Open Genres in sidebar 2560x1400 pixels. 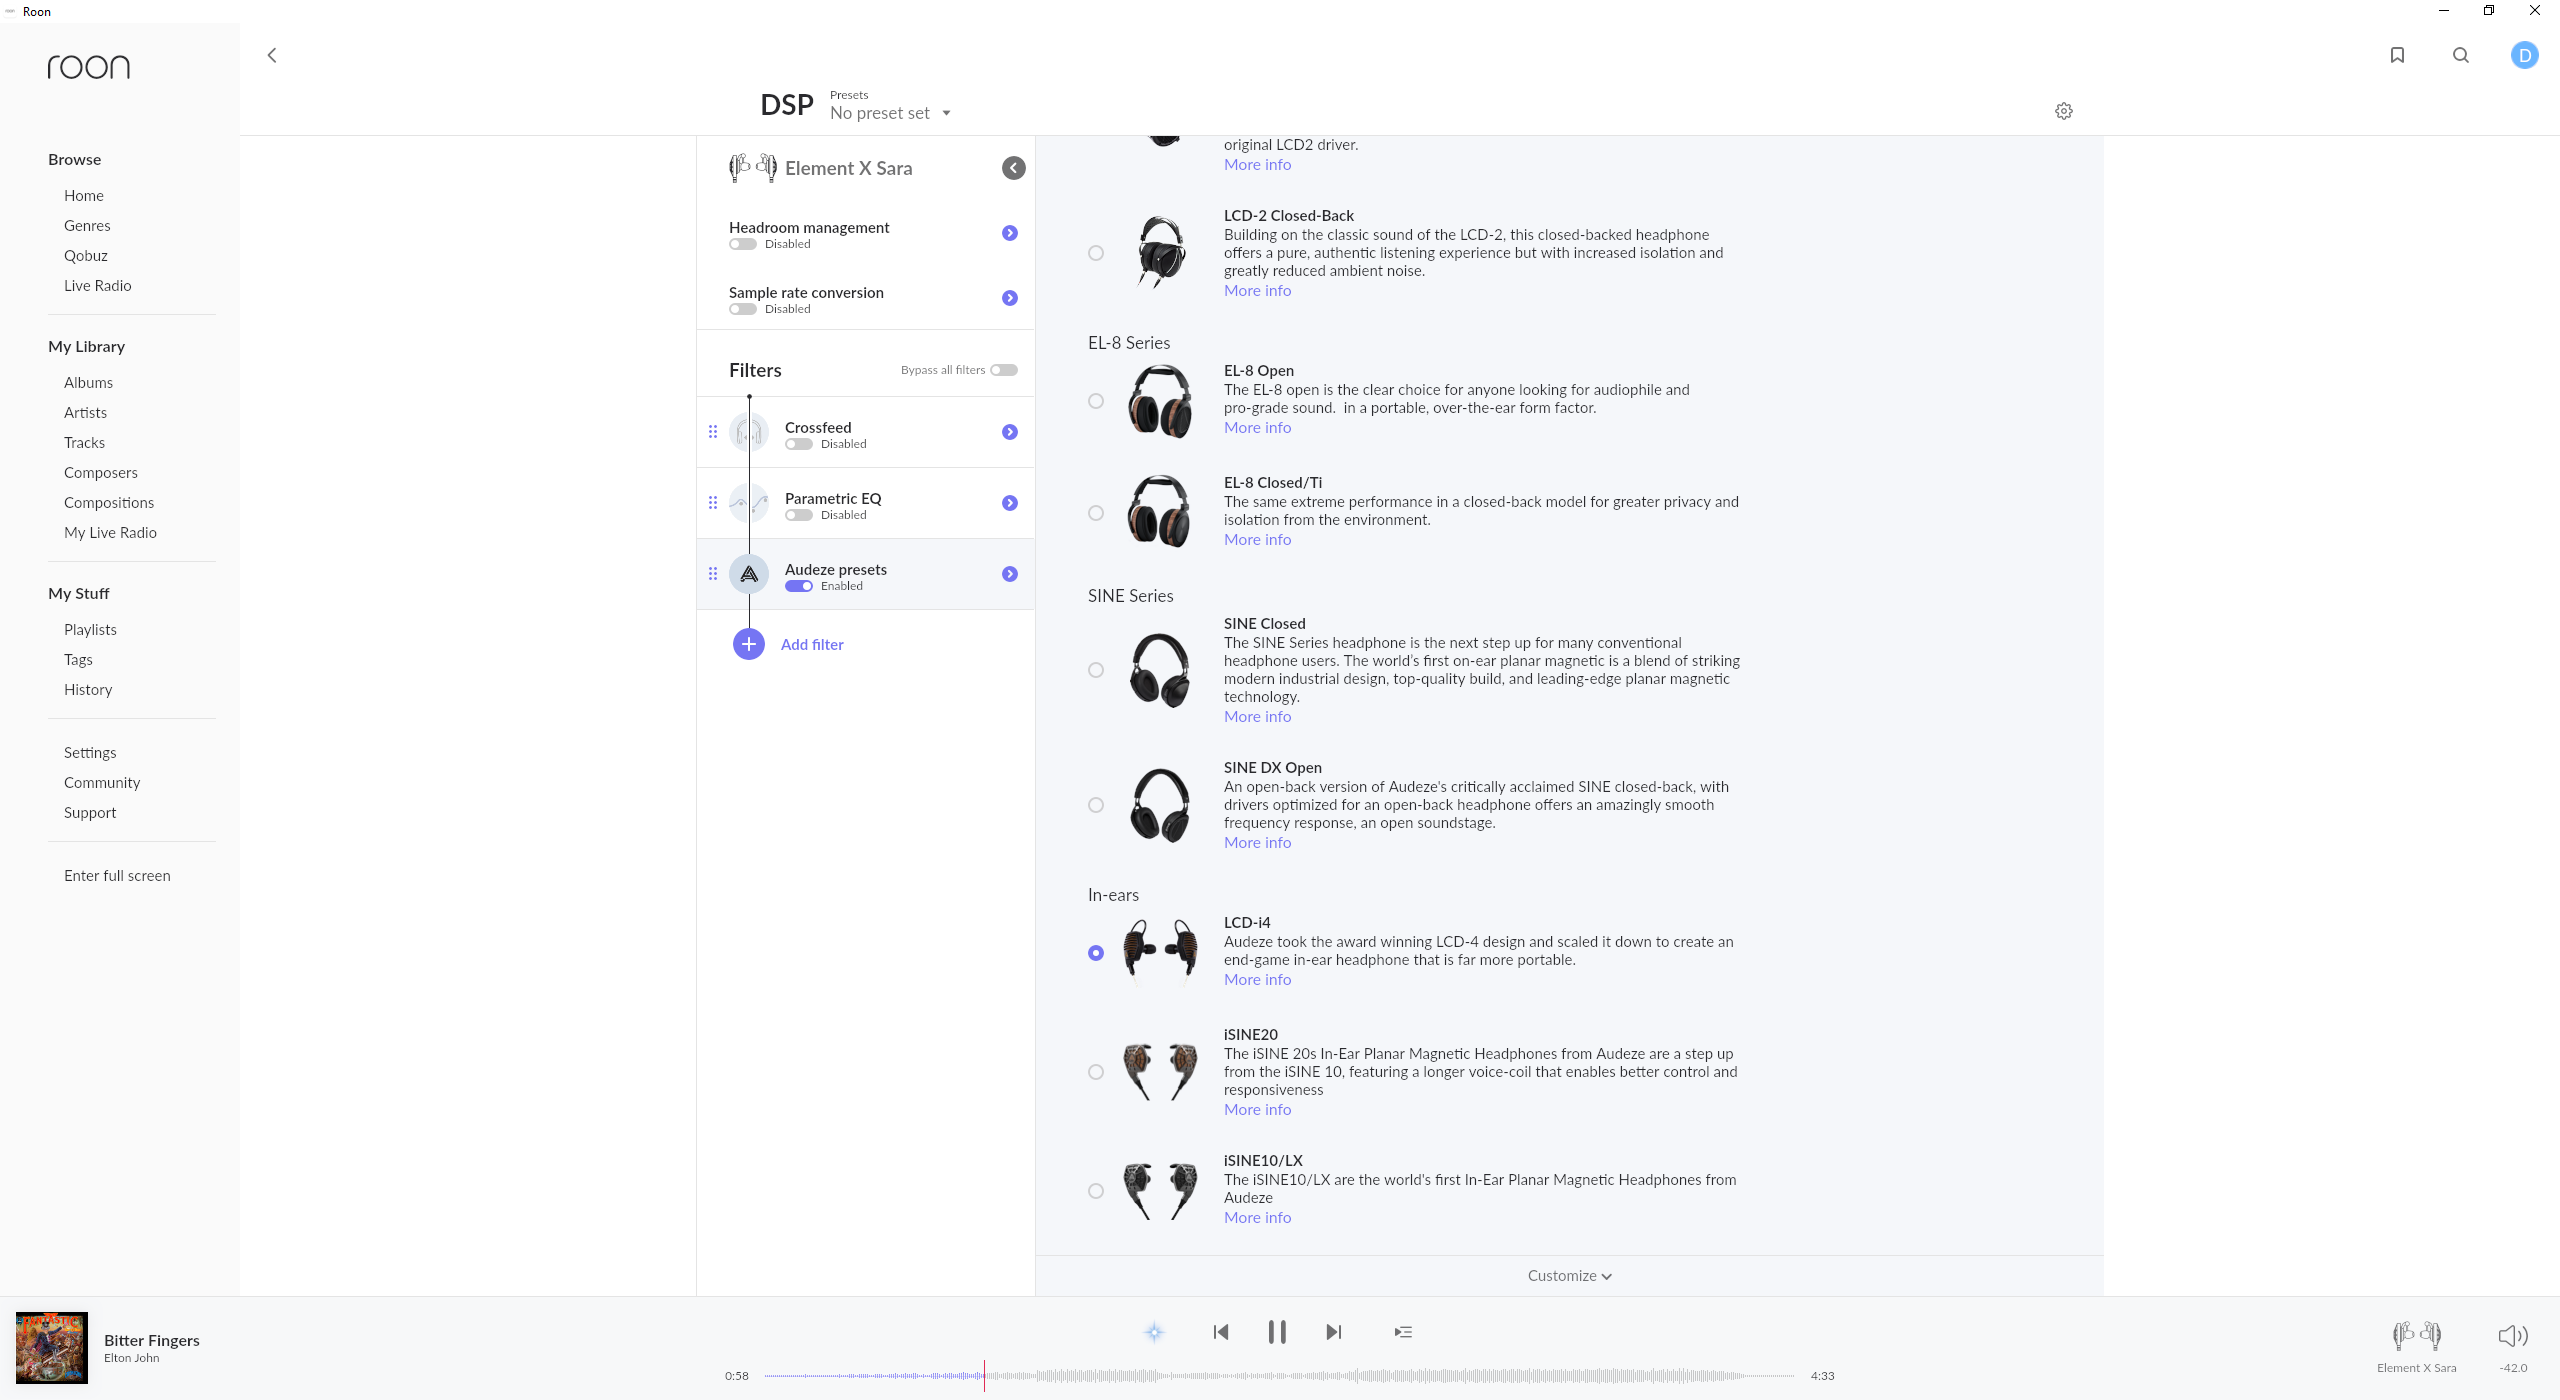click(x=87, y=226)
